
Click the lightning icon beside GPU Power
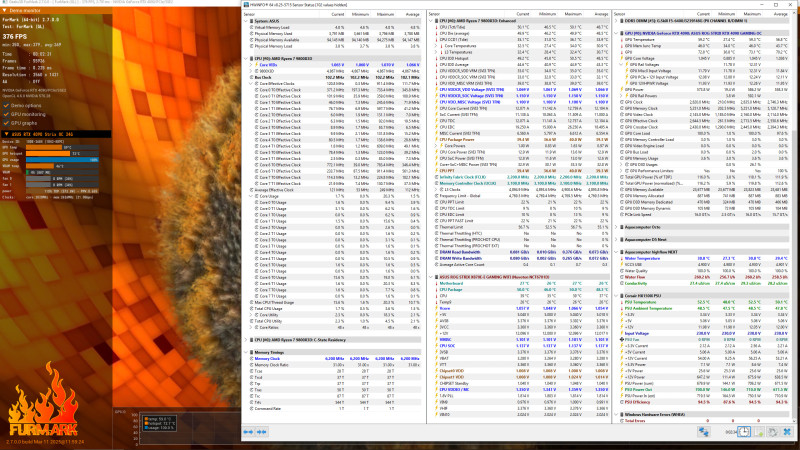click(622, 90)
